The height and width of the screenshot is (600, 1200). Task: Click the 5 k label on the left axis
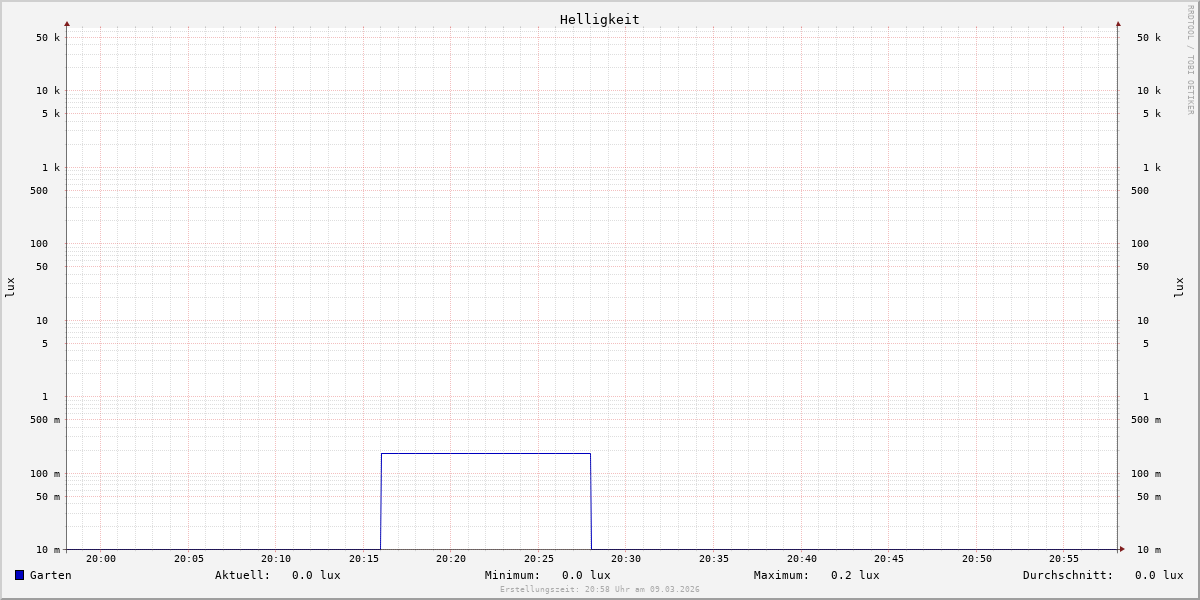(51, 114)
